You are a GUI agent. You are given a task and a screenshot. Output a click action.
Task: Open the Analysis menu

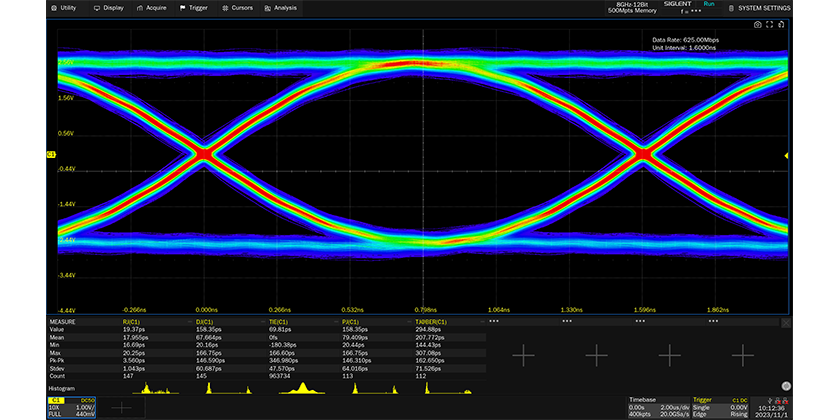tap(281, 7)
